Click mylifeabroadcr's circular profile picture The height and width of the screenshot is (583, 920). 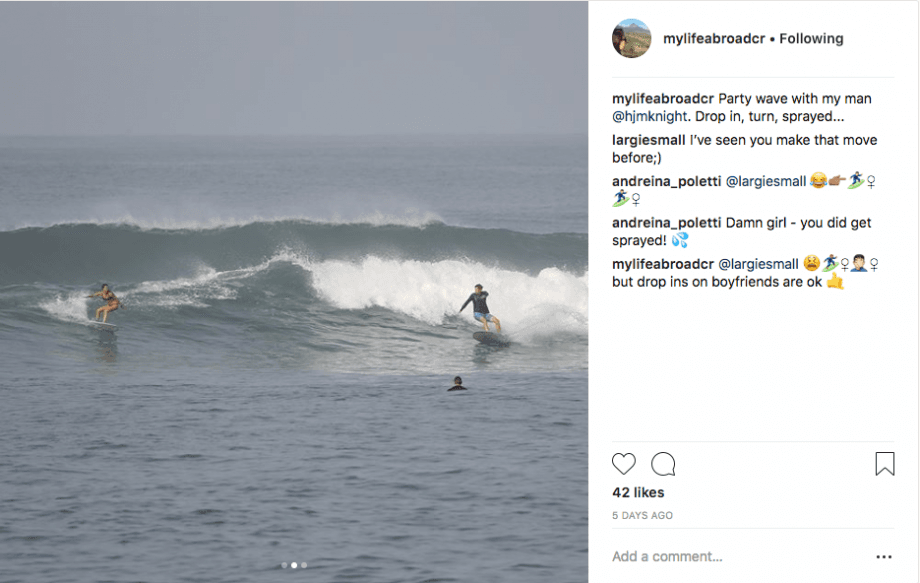click(631, 38)
